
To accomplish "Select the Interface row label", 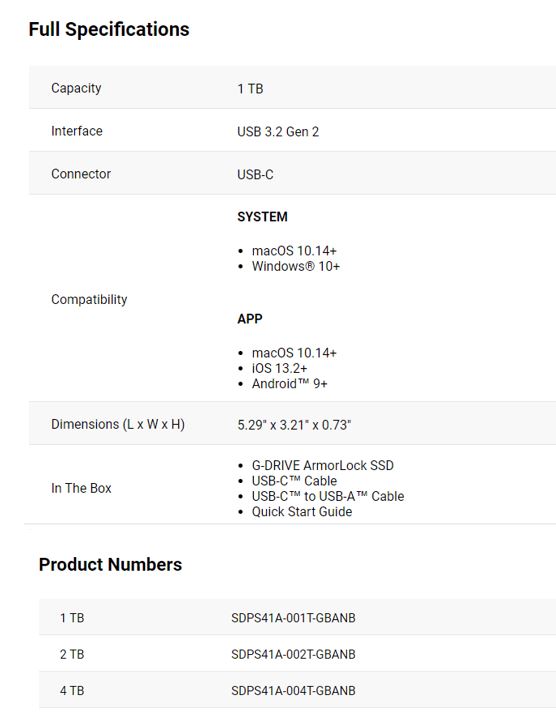I will 76,131.
